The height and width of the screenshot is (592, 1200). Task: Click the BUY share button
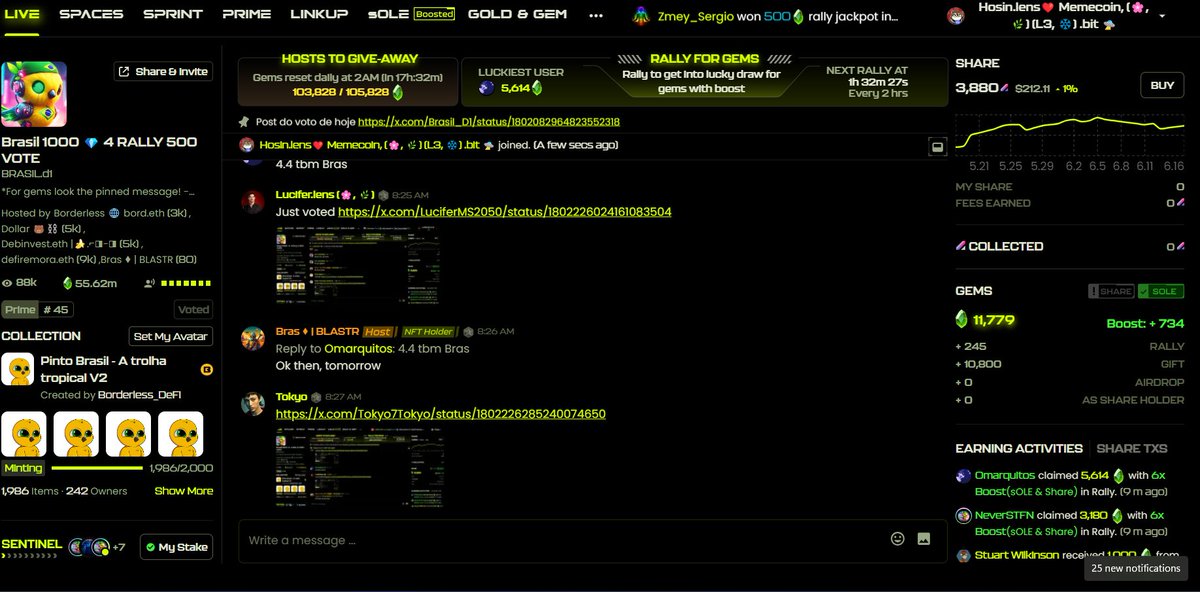[x=1162, y=85]
